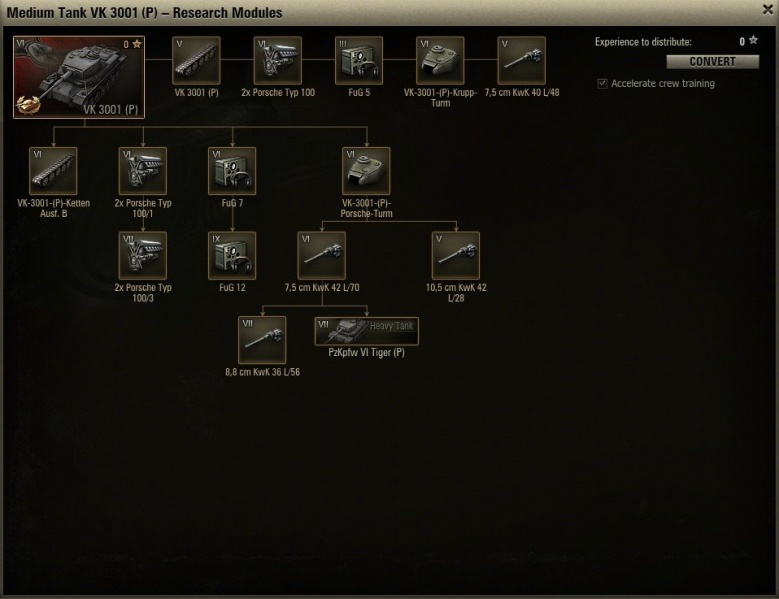Viewport: 779px width, 599px height.
Task: Select the 2x Porsche Typ 100 engine icon
Action: click(278, 60)
